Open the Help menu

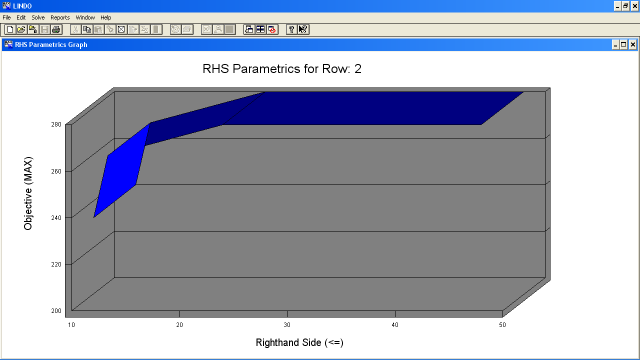106,18
